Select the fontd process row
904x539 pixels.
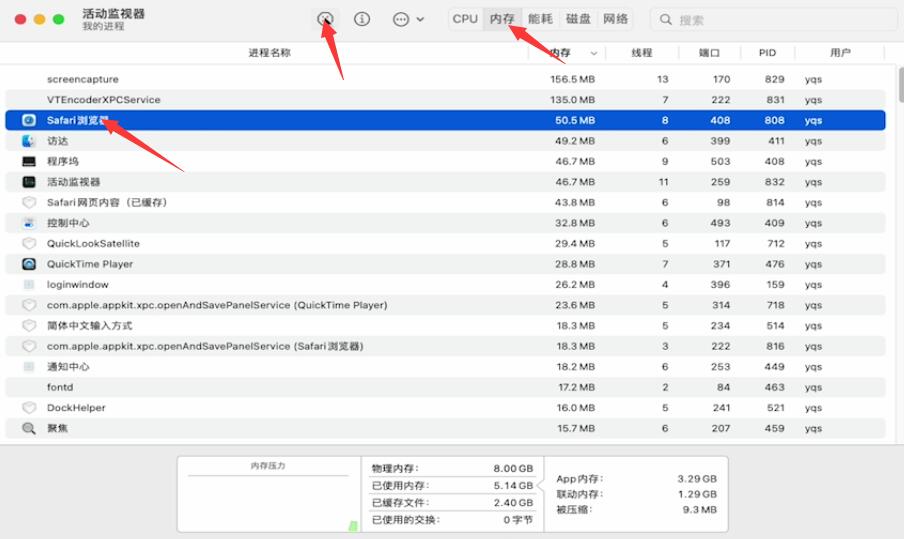(445, 387)
